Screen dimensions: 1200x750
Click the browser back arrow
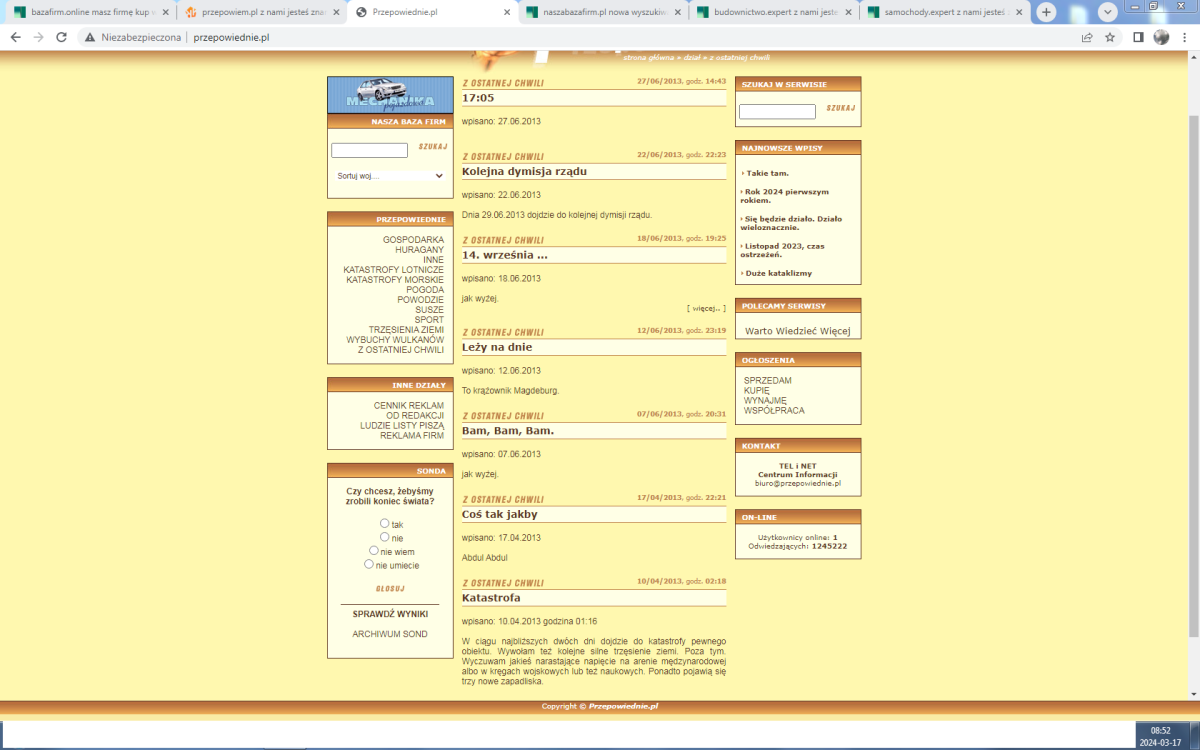click(15, 37)
